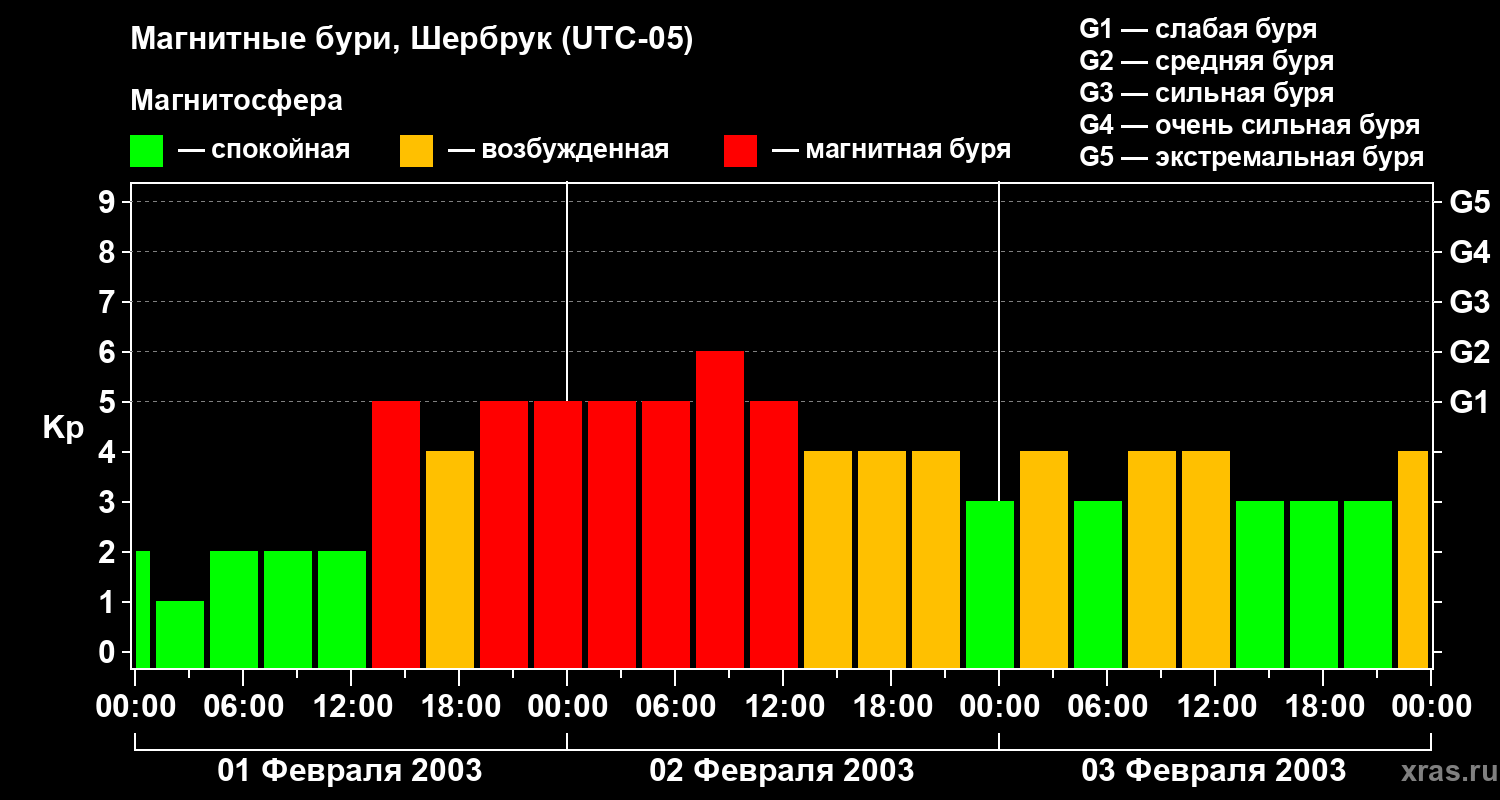The width and height of the screenshot is (1500, 800).
Task: Click the G5 scale label on the right axis
Action: coord(1470,202)
